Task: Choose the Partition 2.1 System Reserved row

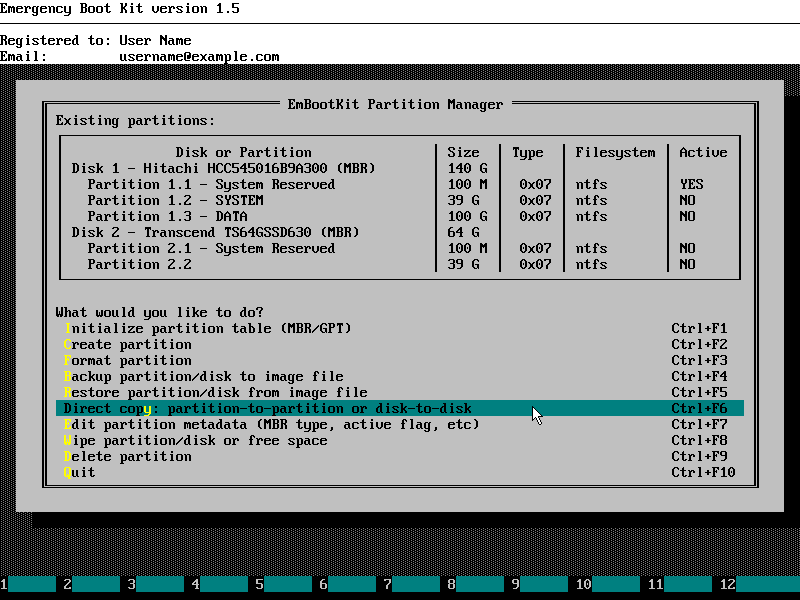Action: point(399,248)
